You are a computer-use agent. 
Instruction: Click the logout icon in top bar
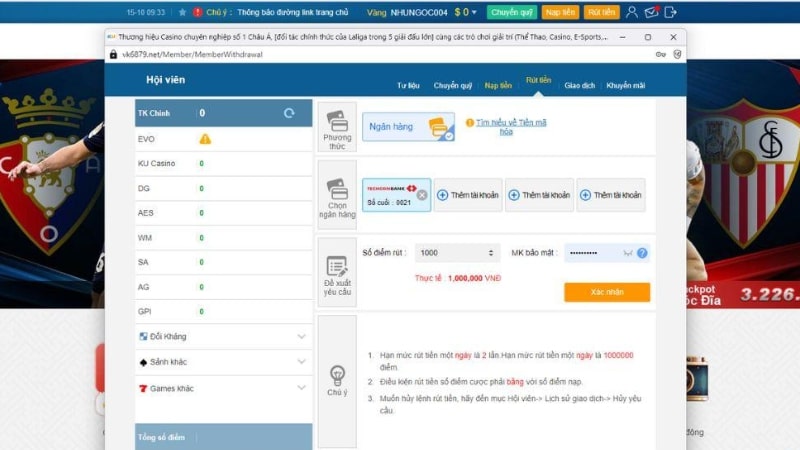671,12
